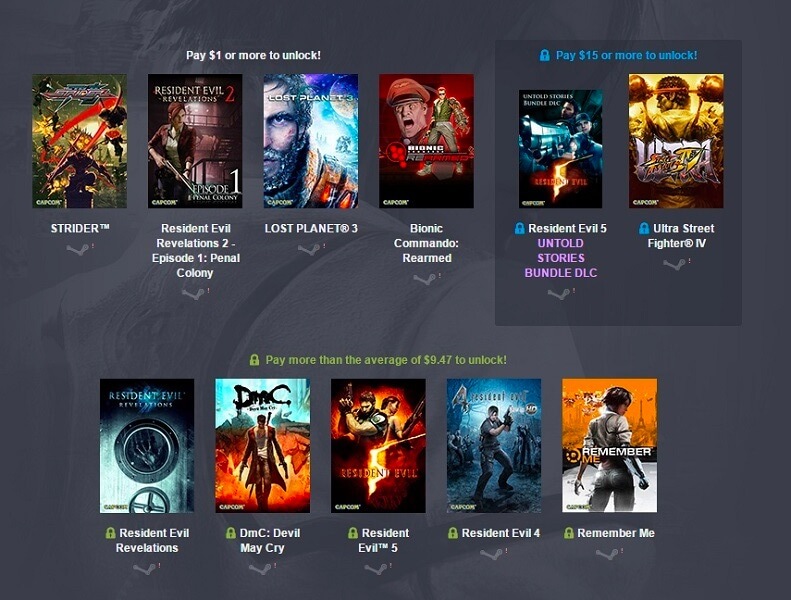791x600 pixels.
Task: Click the green lock next to Resident Evil™ 5
Action: 353,533
